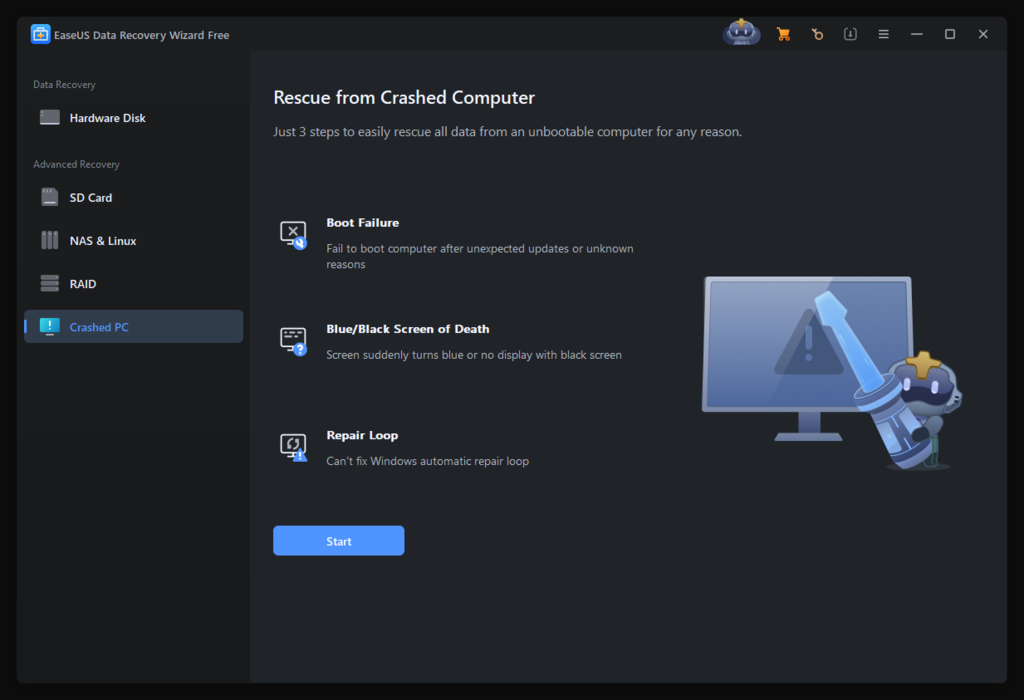Viewport: 1024px width, 700px height.
Task: Click the Data Recovery section label
Action: click(64, 85)
